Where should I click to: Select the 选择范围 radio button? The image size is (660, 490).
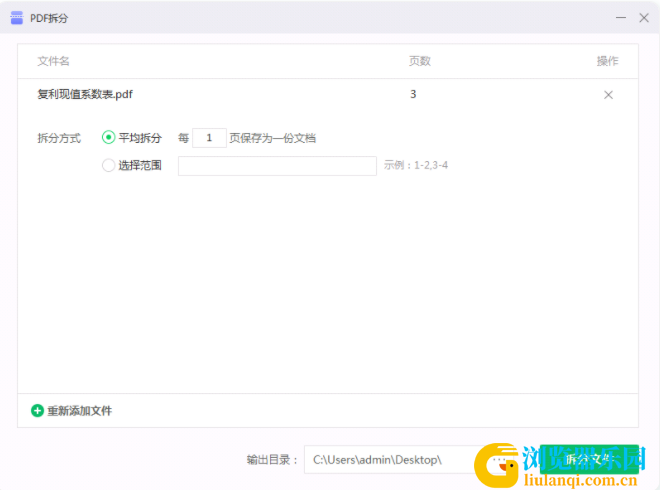[x=108, y=165]
